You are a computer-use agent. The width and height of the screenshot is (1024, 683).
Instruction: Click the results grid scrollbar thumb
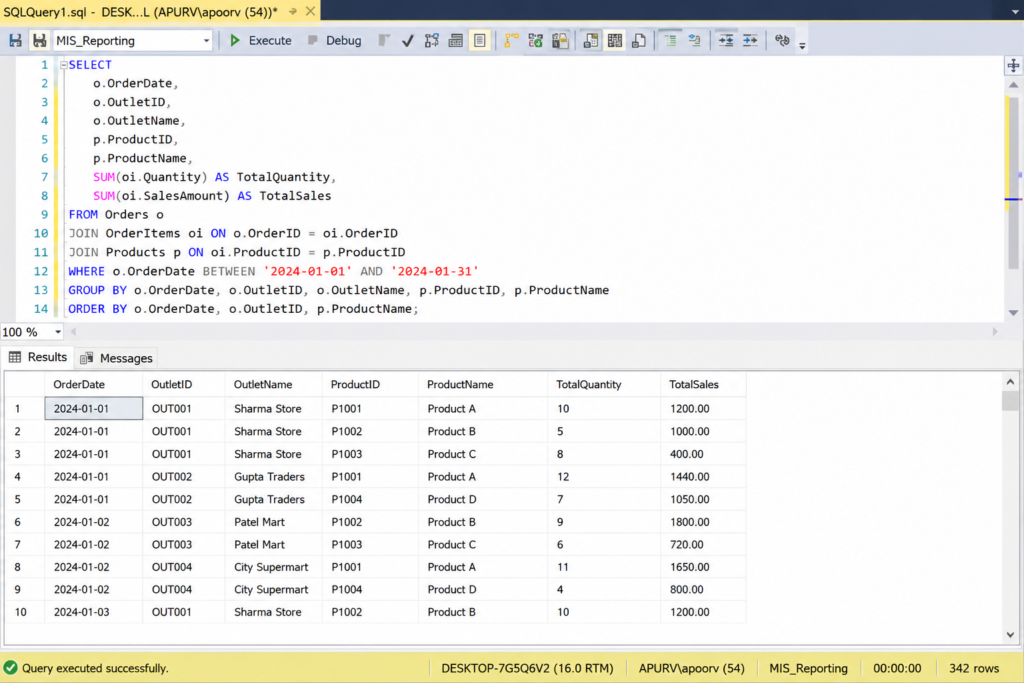(1010, 400)
